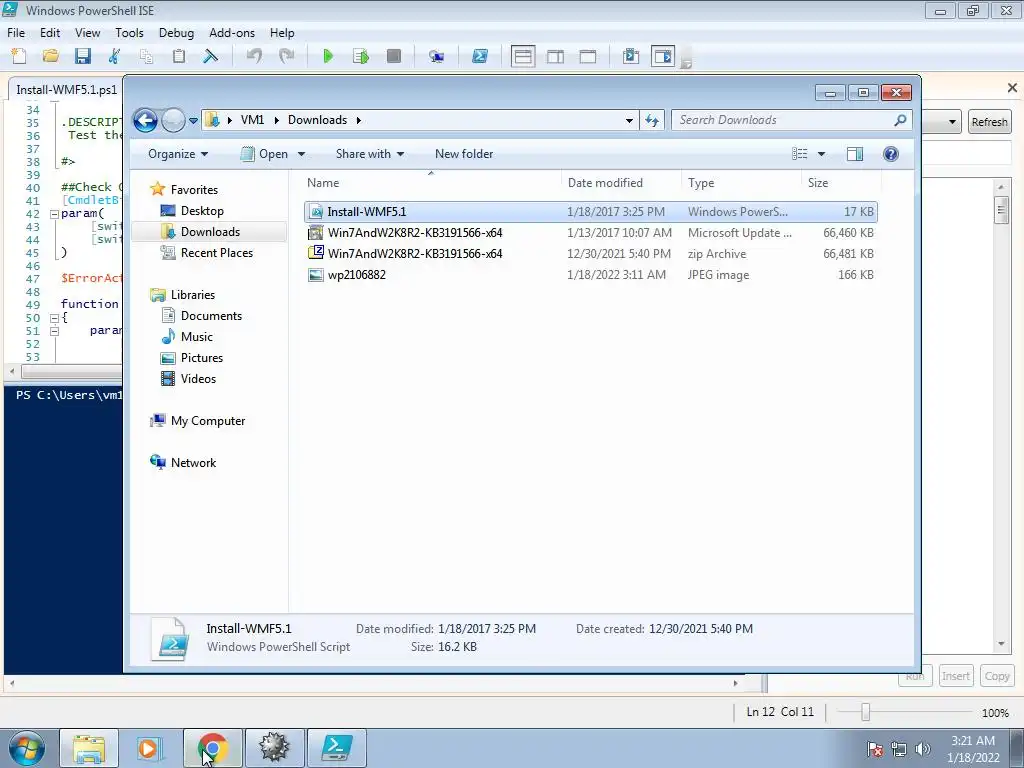Select the Install-WMF5.1.ps1 script tab

pos(65,89)
